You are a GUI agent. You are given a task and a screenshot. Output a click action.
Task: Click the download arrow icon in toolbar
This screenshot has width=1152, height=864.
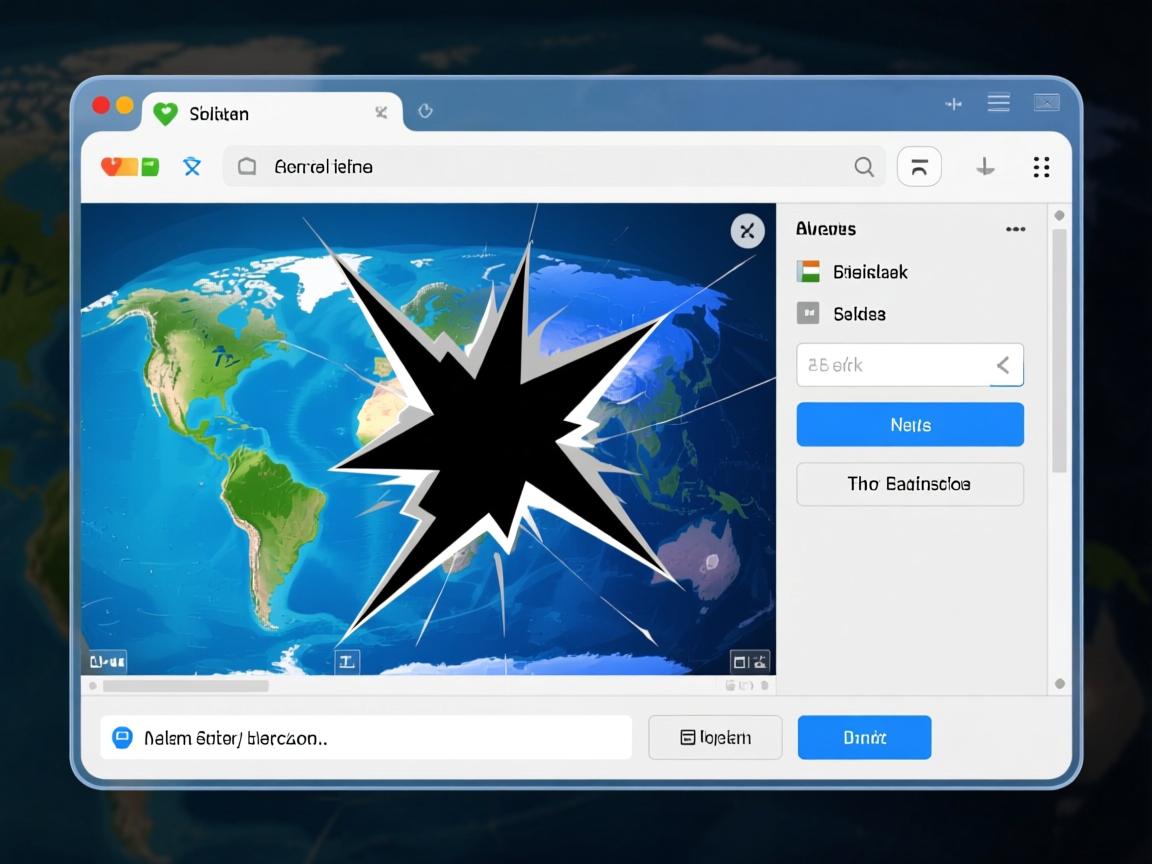[985, 167]
